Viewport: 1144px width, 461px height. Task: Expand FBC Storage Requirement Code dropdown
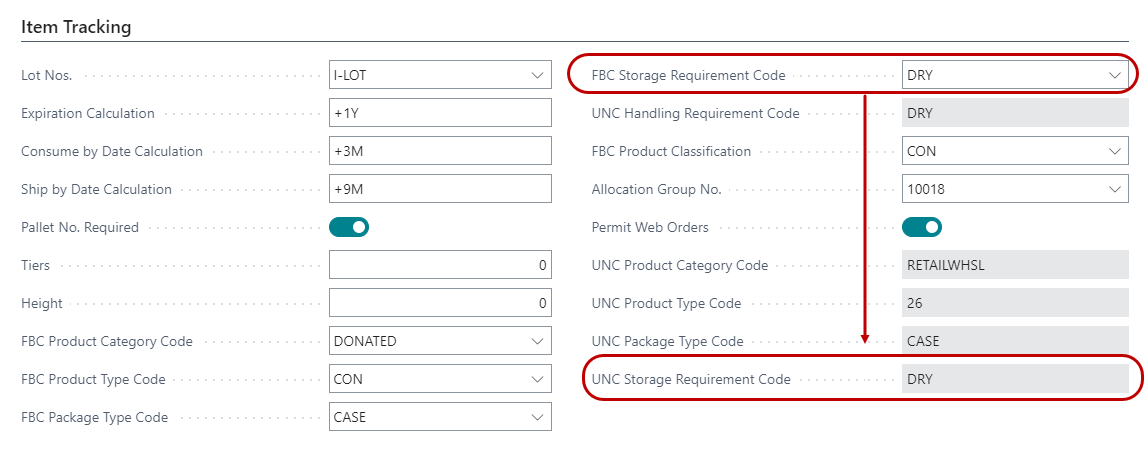point(1115,75)
